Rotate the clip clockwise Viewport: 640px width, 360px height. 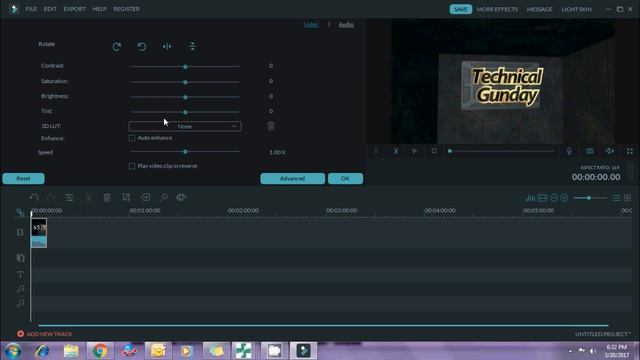pos(117,47)
